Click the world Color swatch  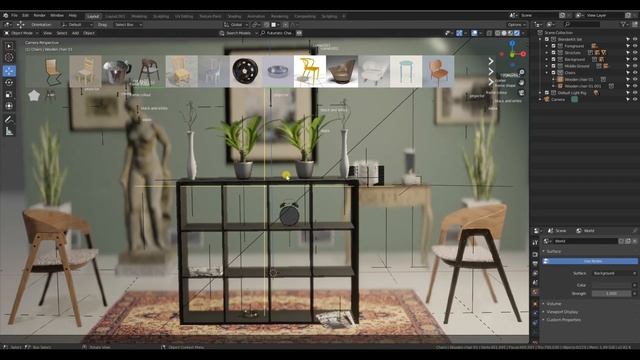tap(612, 285)
